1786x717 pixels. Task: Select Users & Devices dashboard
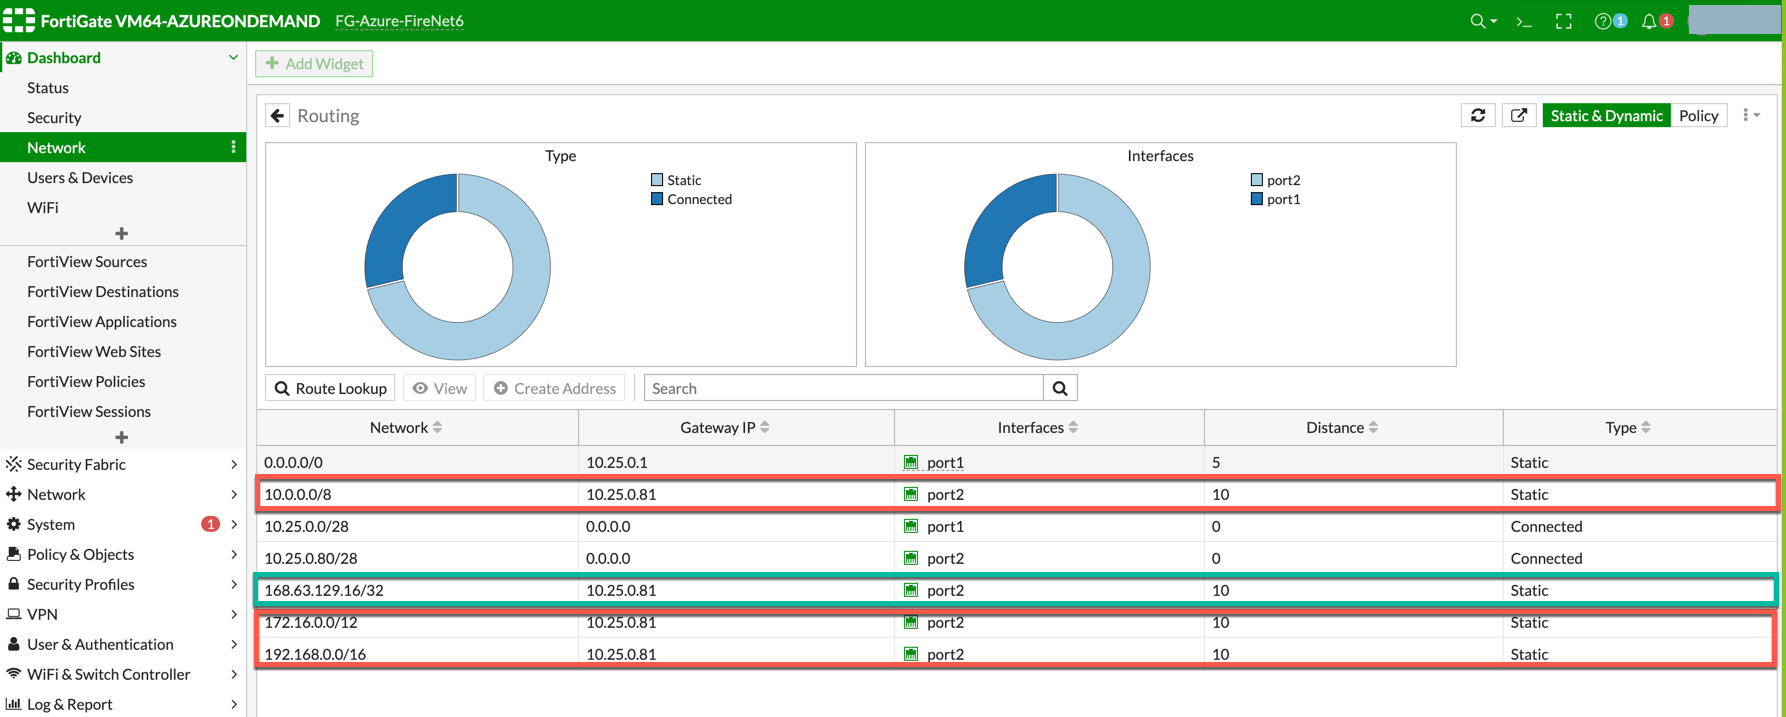click(80, 178)
